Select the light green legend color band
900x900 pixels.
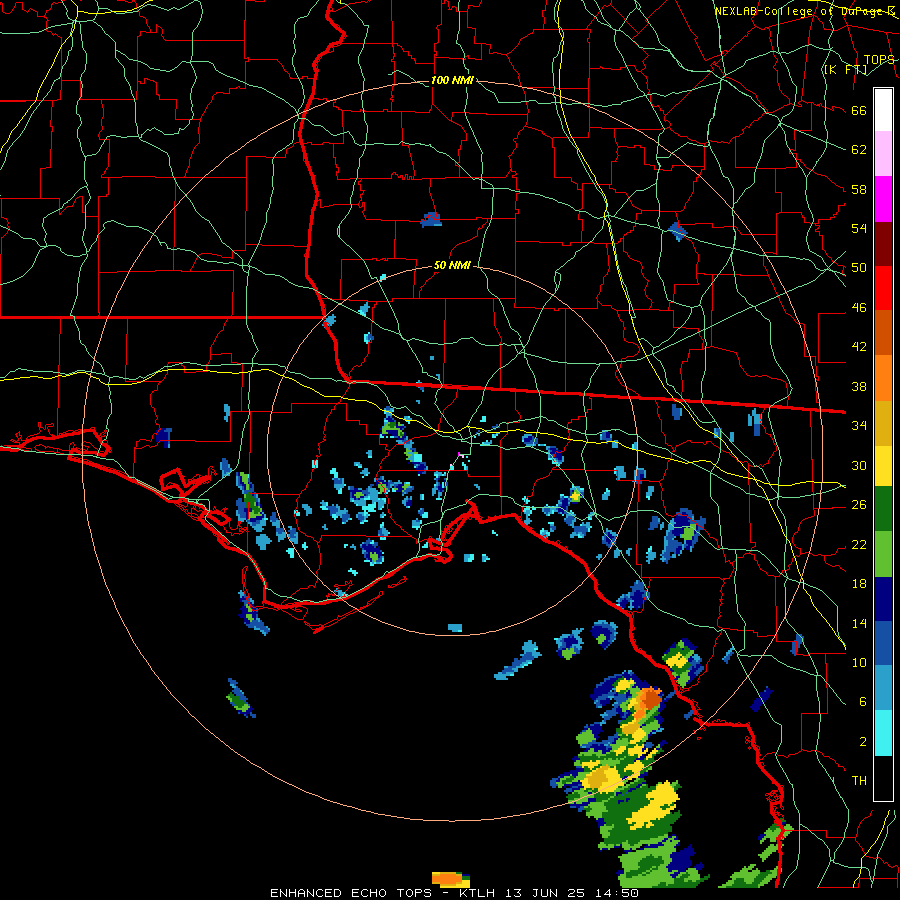pyautogui.click(x=883, y=554)
